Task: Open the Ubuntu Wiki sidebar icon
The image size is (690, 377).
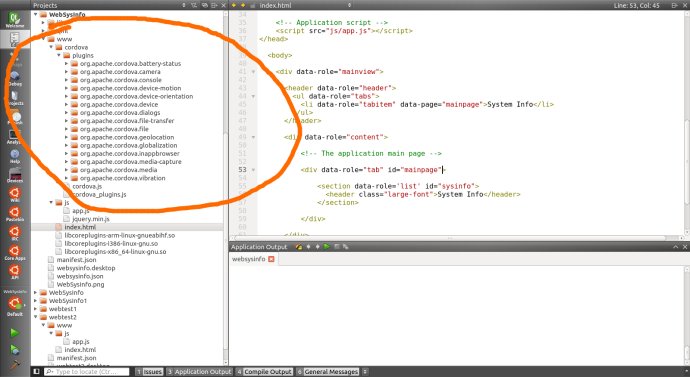Action: [x=15, y=194]
